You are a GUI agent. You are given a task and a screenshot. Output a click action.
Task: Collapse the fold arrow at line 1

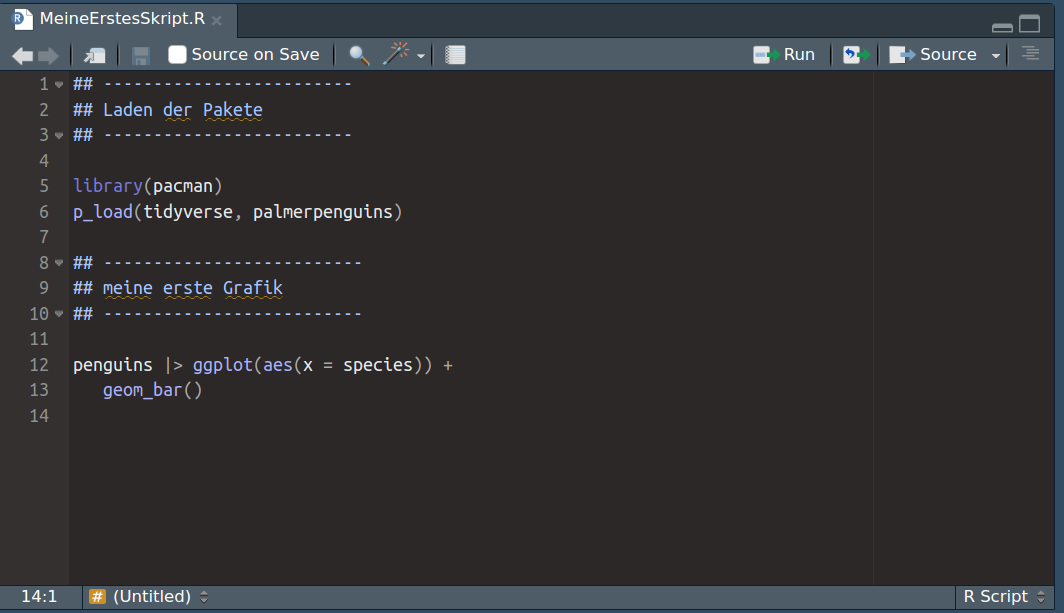[59, 84]
